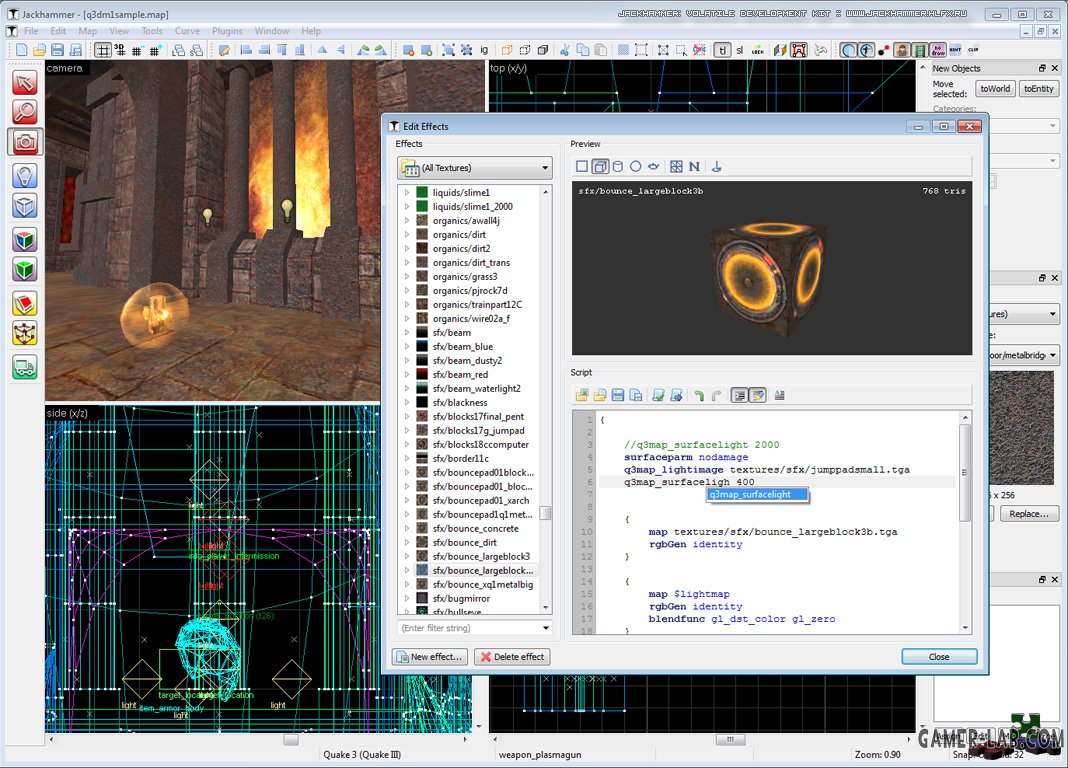
Task: Click the New map document icon
Action: [22, 50]
